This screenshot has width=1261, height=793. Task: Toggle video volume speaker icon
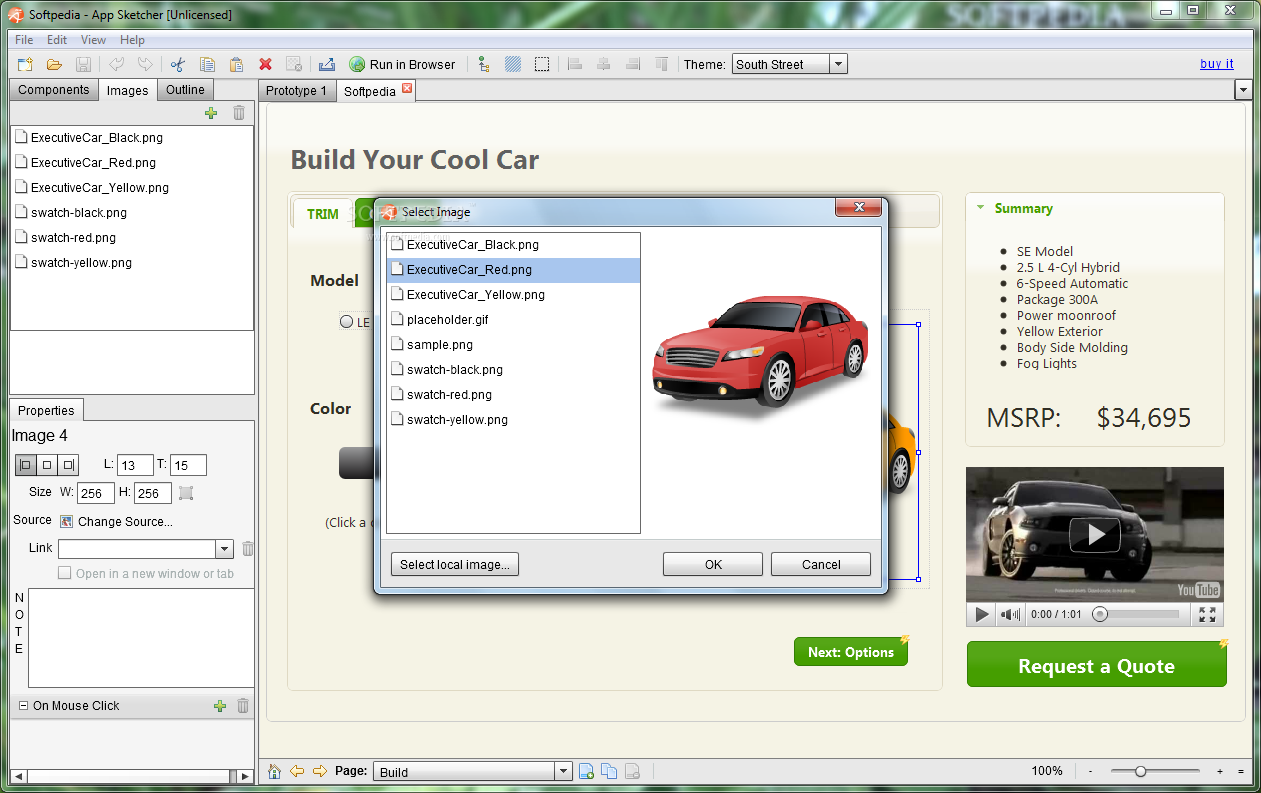coord(1011,614)
